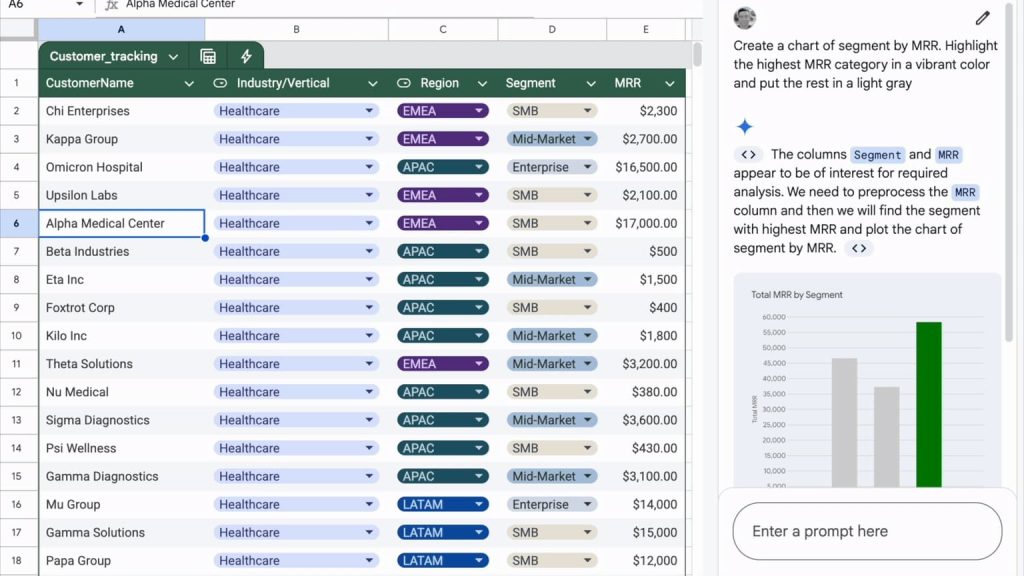
Task: Click the fx icon in the formula bar
Action: 112,3
